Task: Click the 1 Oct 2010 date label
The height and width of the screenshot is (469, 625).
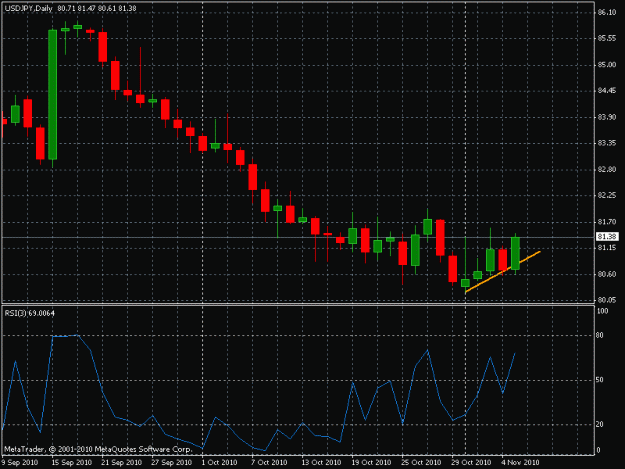Action: (219, 462)
